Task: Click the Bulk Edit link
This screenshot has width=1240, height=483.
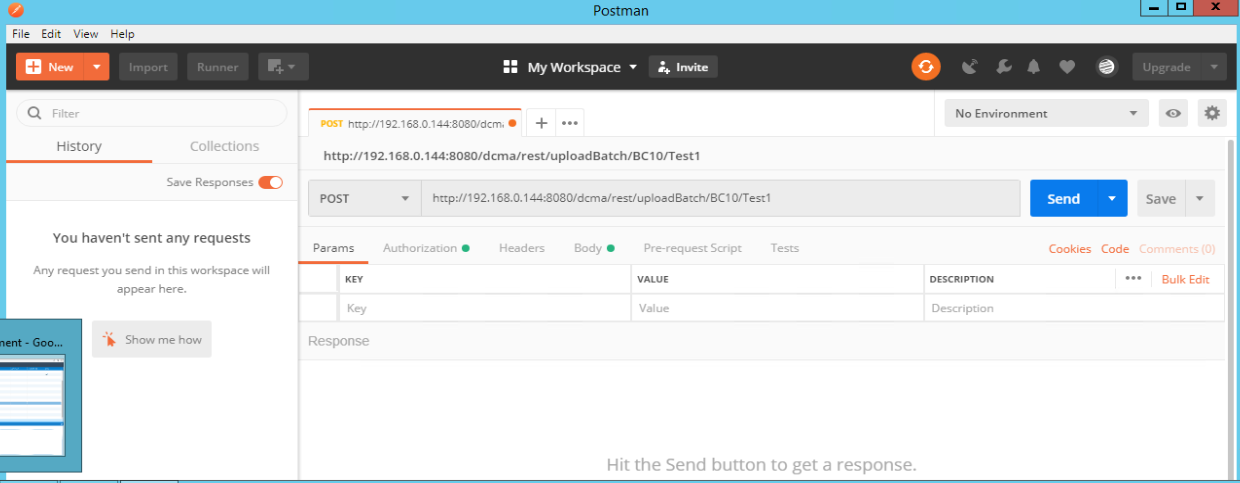Action: pyautogui.click(x=1185, y=279)
